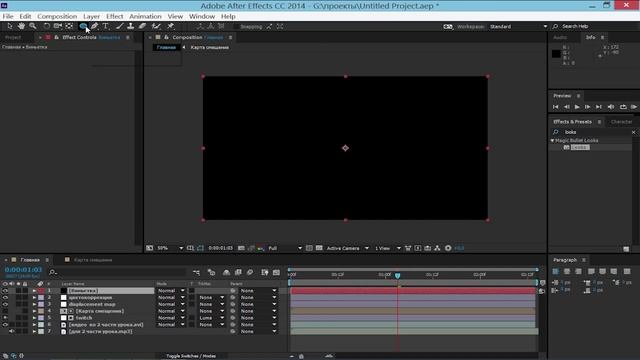Toggle visibility of layer 5 switch
Image resolution: width=640 pixels, height=360 pixels.
click(x=5, y=318)
